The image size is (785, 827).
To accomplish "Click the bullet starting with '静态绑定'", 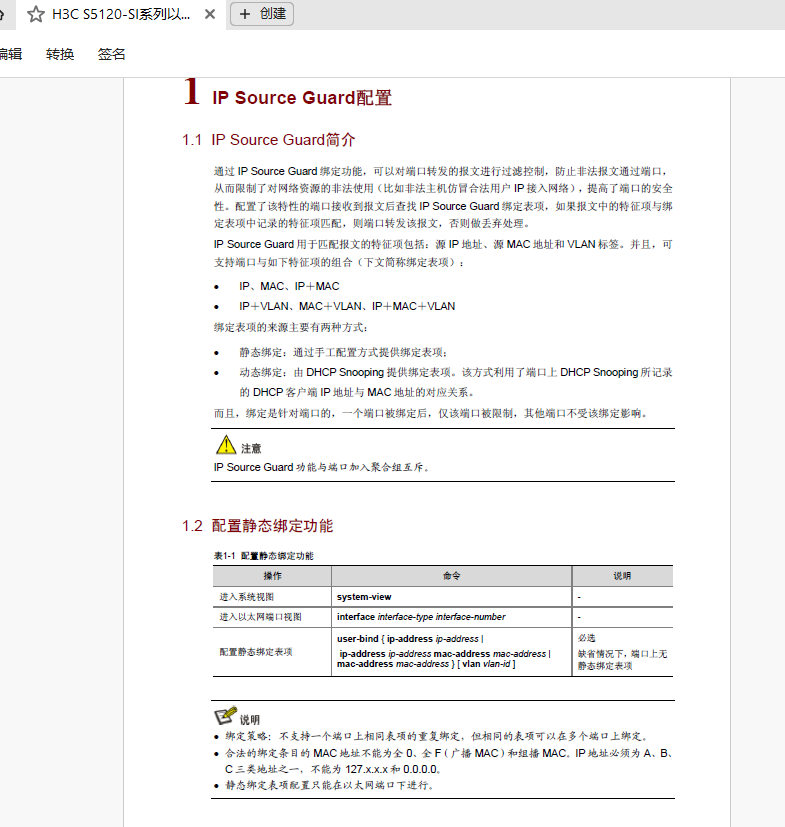I will pyautogui.click(x=344, y=352).
